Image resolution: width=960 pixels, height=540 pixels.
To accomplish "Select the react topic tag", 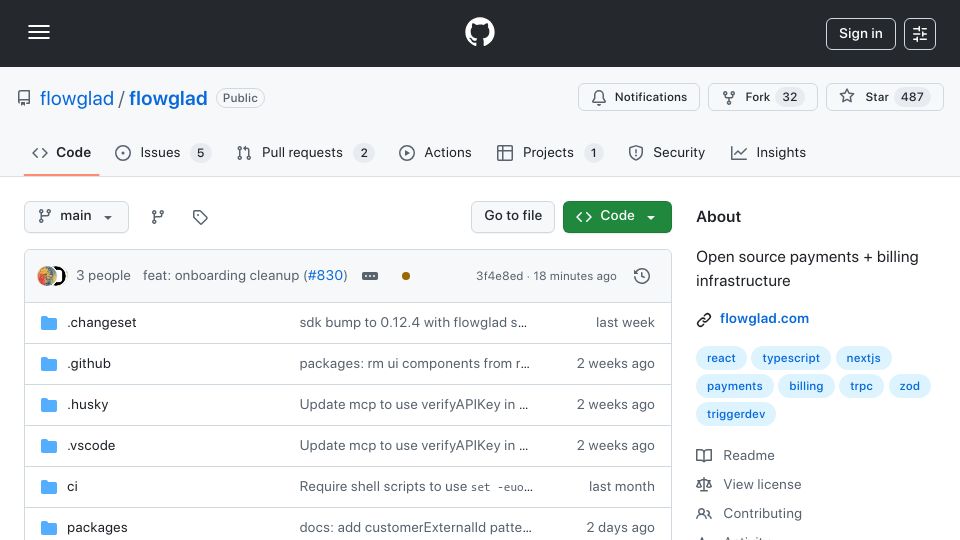I will click(721, 358).
